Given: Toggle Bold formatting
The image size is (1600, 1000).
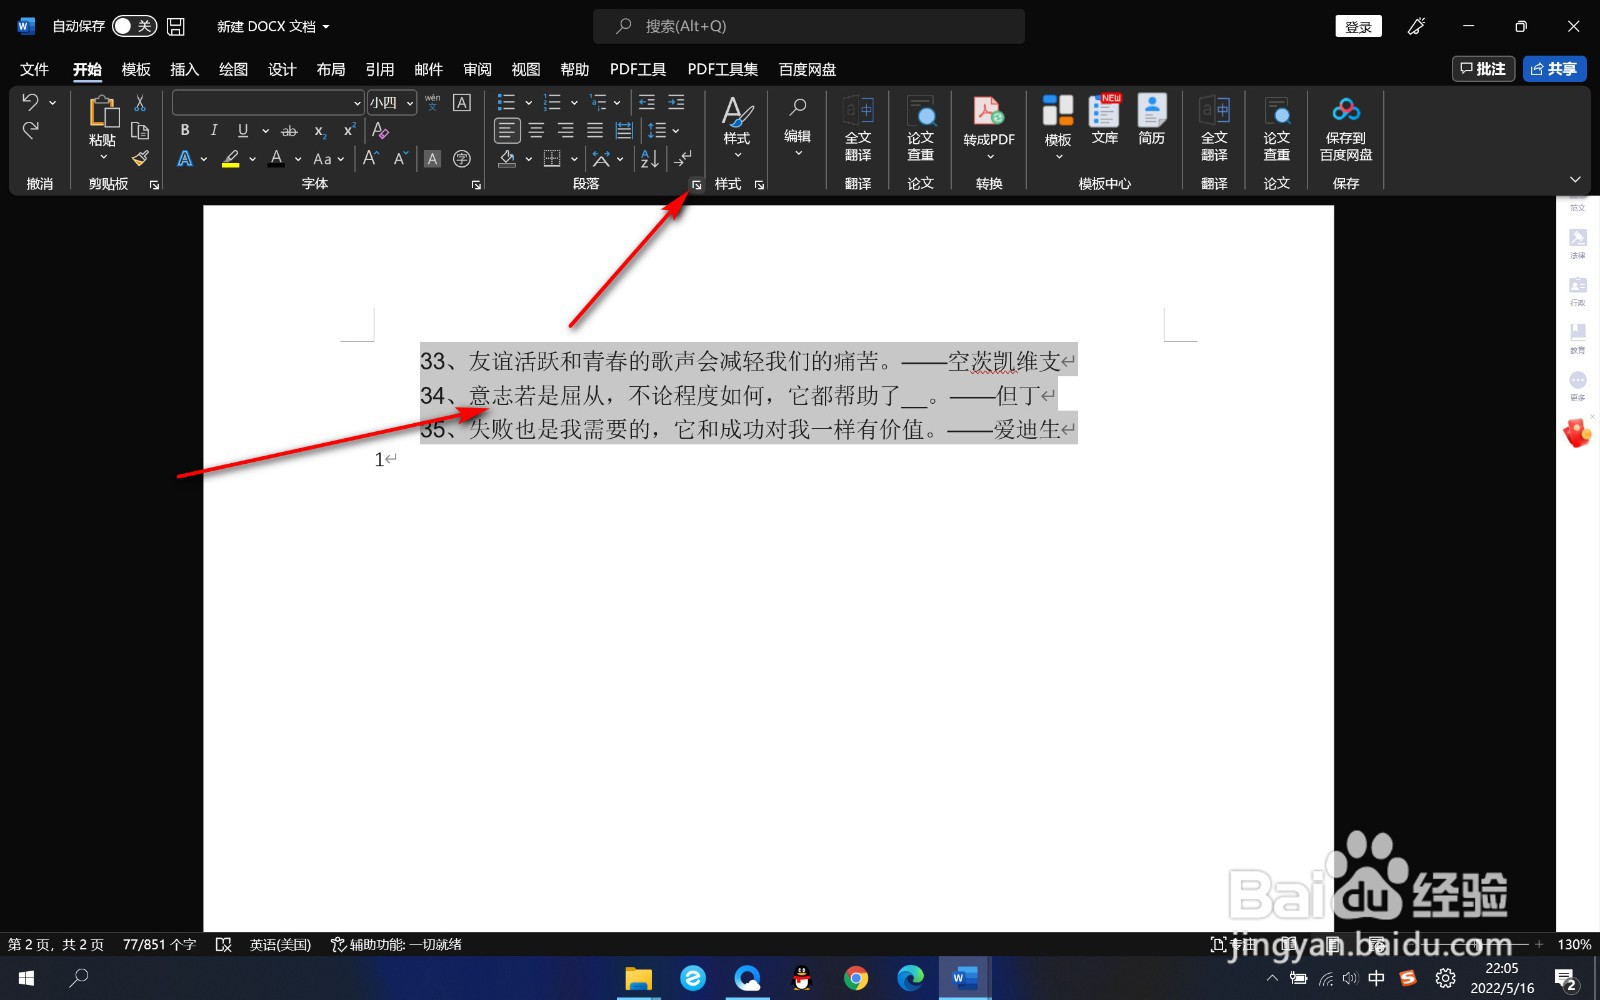Looking at the screenshot, I should pos(185,131).
